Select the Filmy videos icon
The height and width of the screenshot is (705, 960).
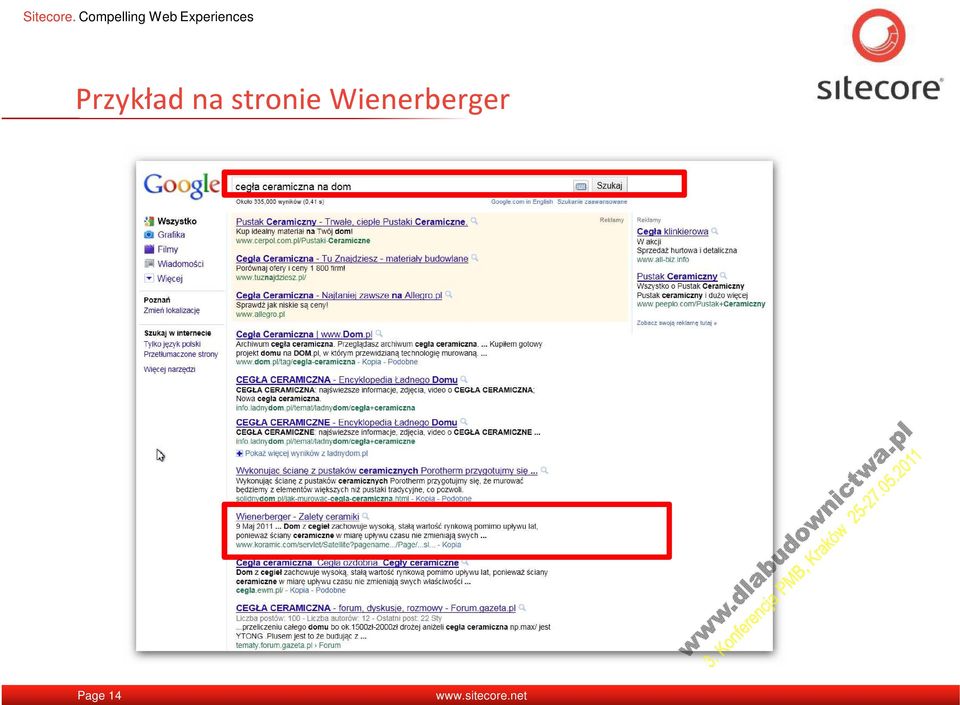point(149,249)
